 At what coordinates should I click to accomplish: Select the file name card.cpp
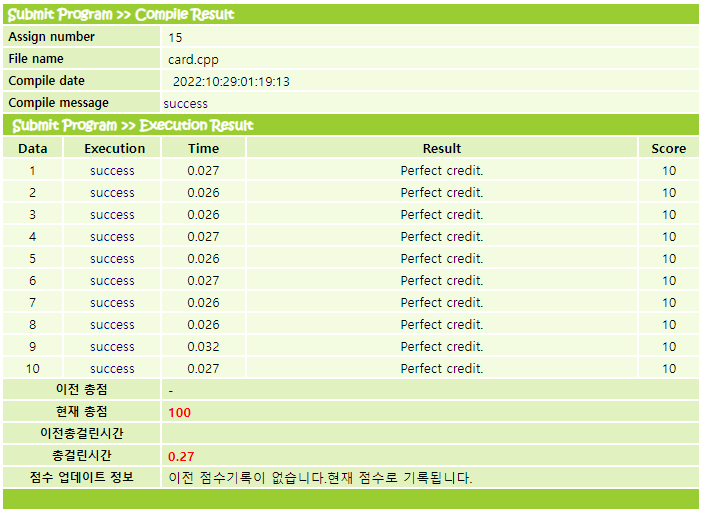coord(193,60)
